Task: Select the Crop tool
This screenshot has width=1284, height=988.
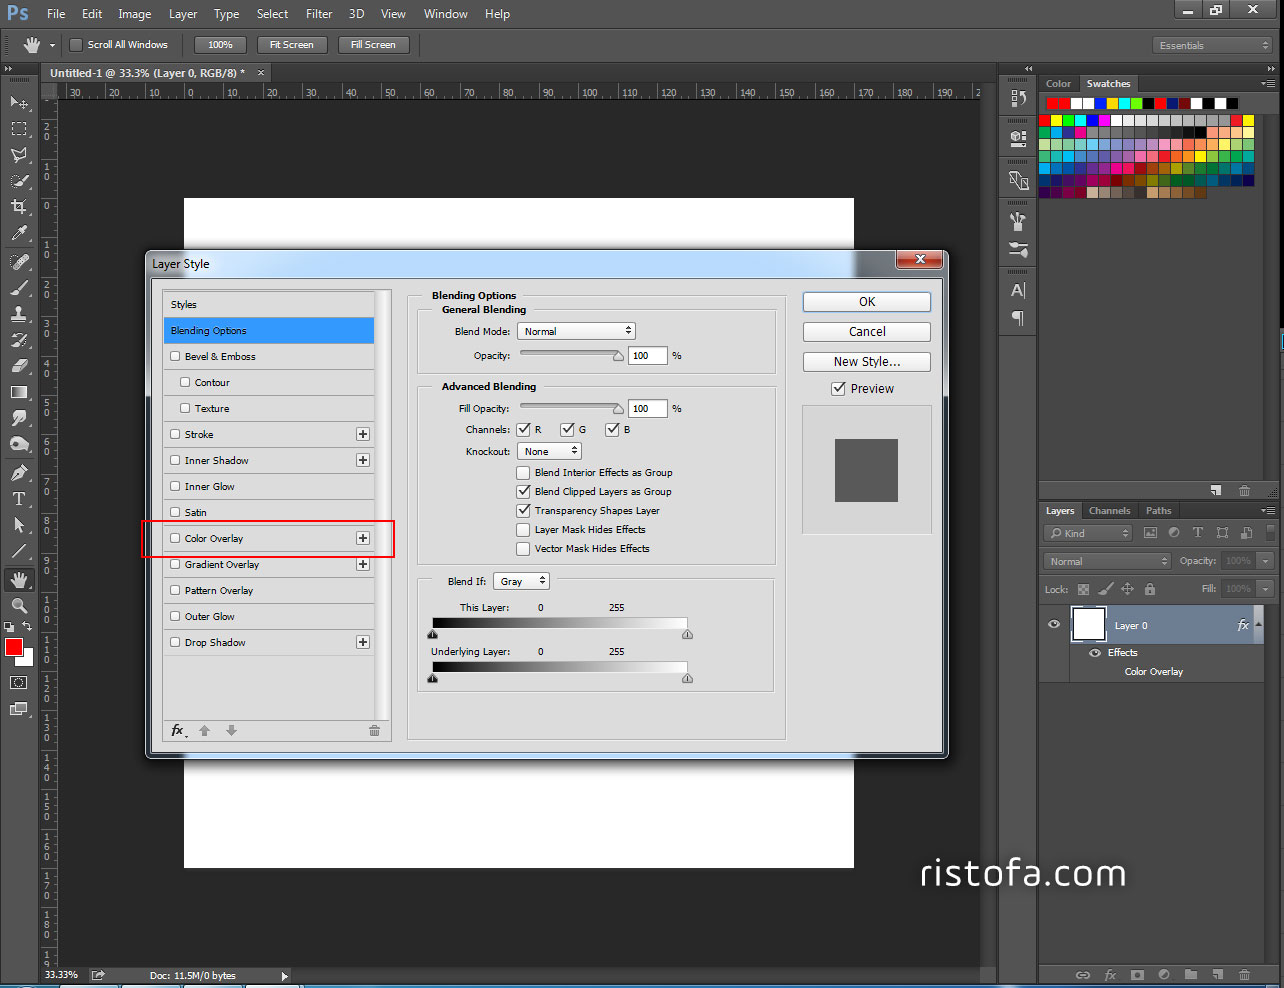Action: (19, 207)
